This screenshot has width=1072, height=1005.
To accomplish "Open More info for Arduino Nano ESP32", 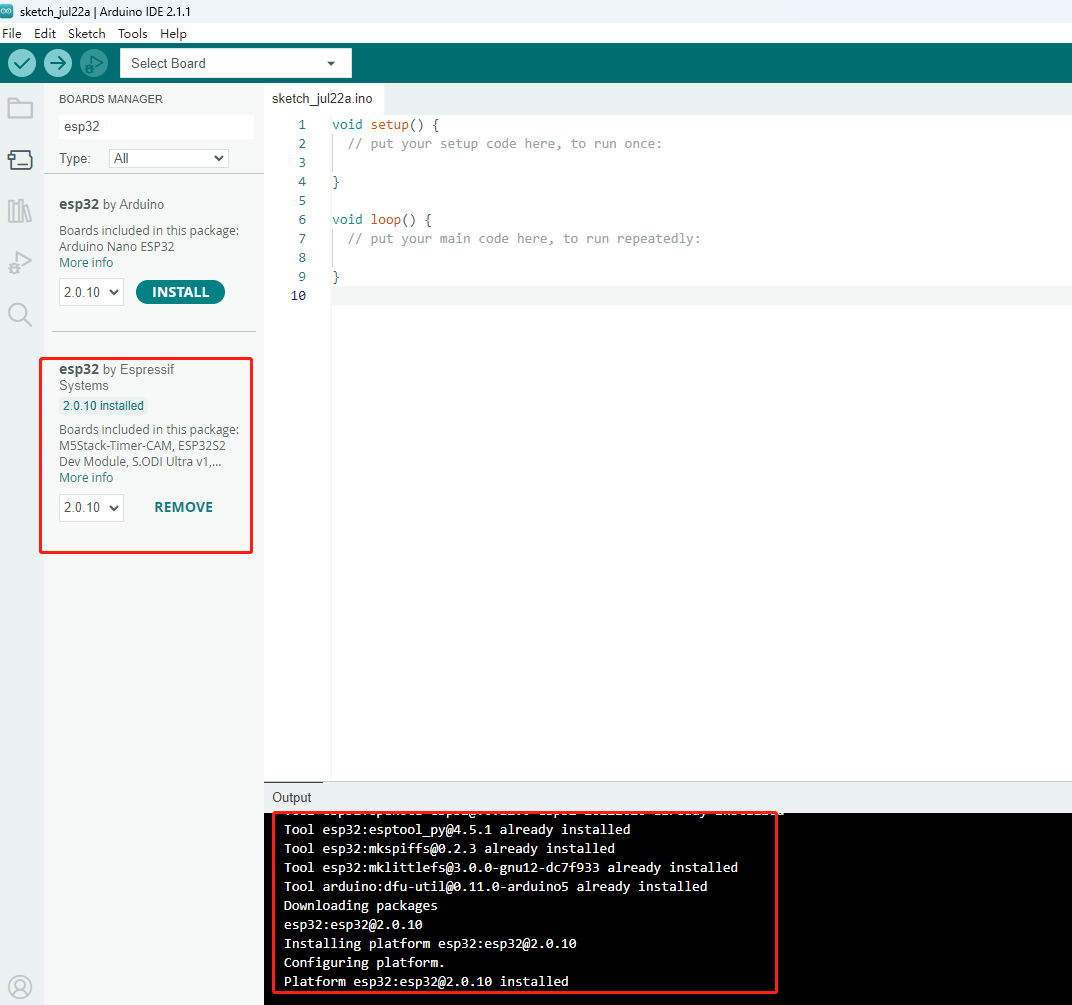I will pyautogui.click(x=86, y=263).
